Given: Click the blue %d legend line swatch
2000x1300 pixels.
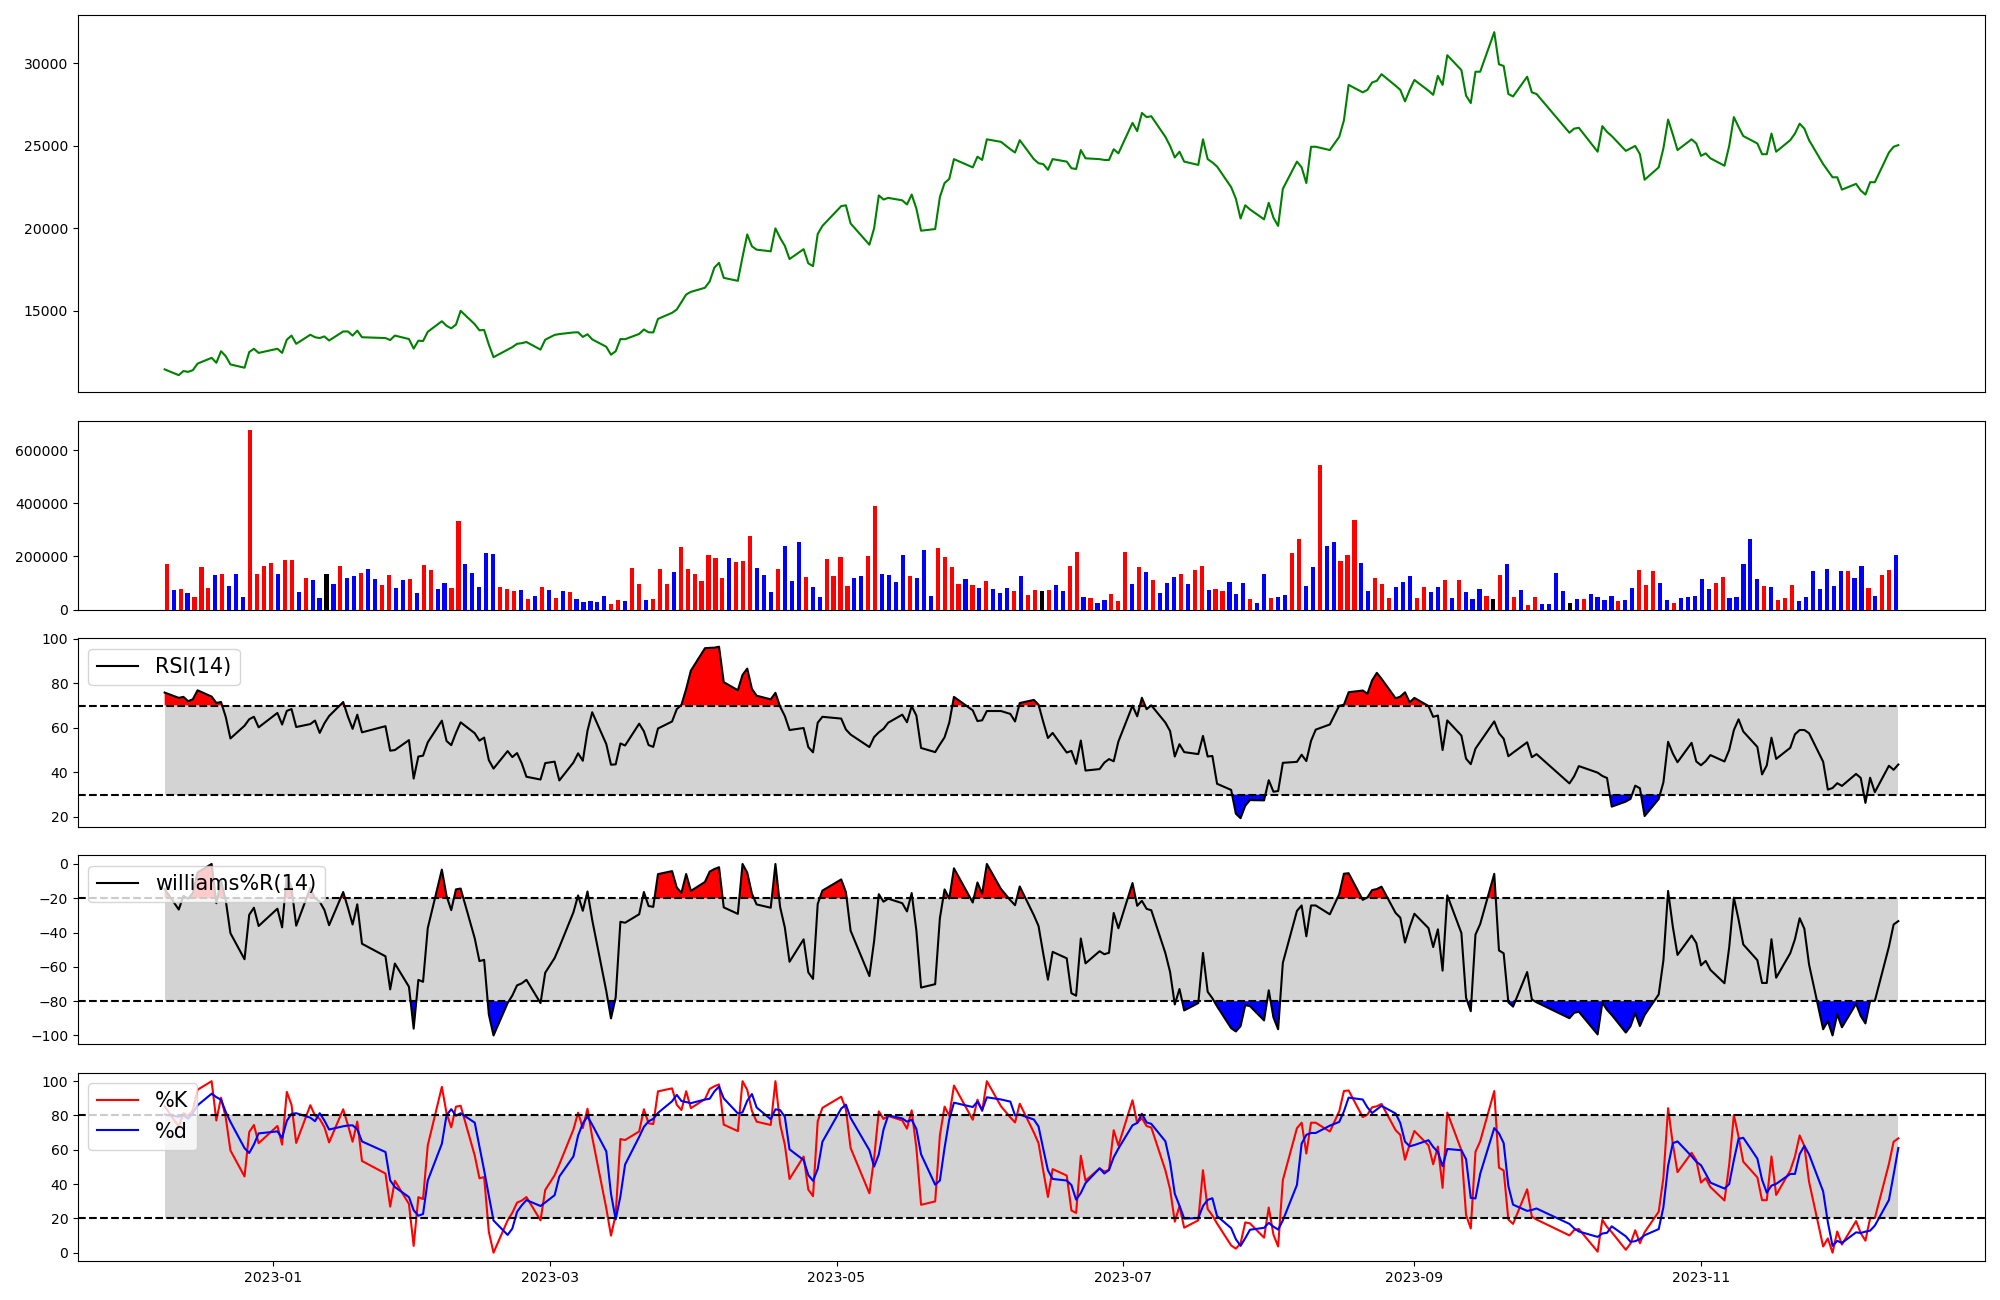Looking at the screenshot, I should (117, 1132).
